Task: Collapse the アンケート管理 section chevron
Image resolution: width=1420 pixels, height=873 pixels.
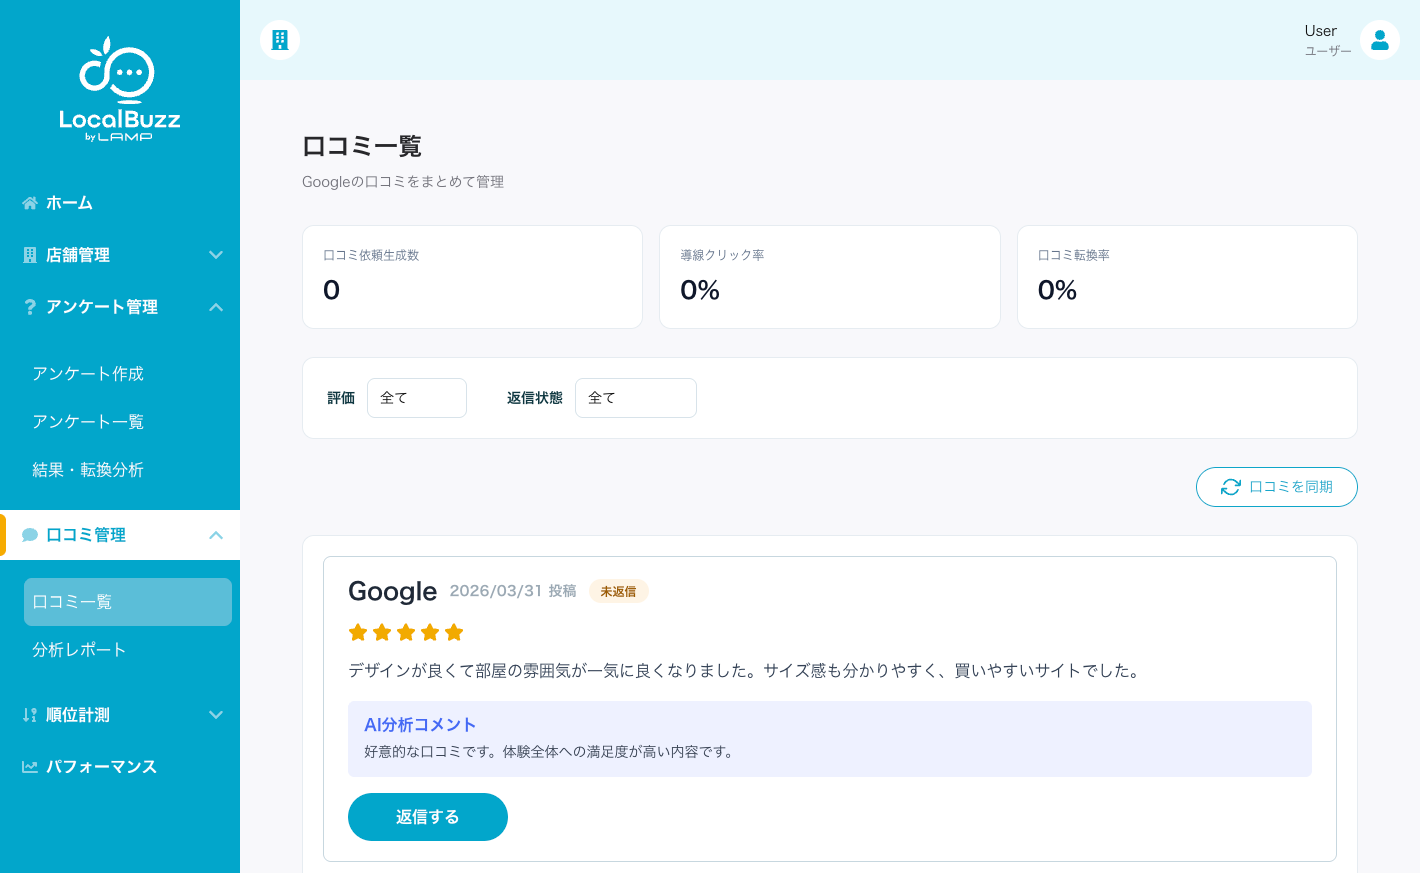Action: tap(216, 307)
